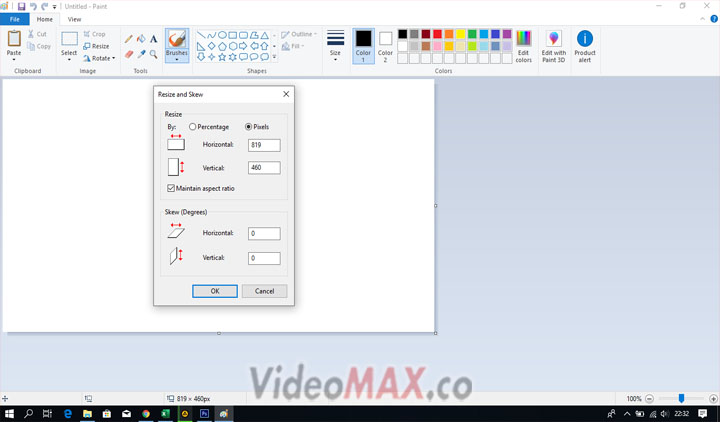Click the Resize Vertical pixel field
720x422 pixels.
click(x=264, y=168)
